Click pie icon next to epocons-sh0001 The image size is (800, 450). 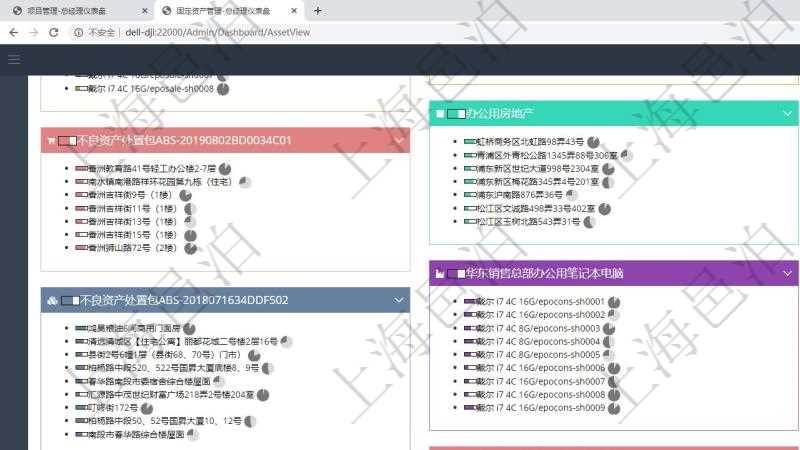[614, 301]
